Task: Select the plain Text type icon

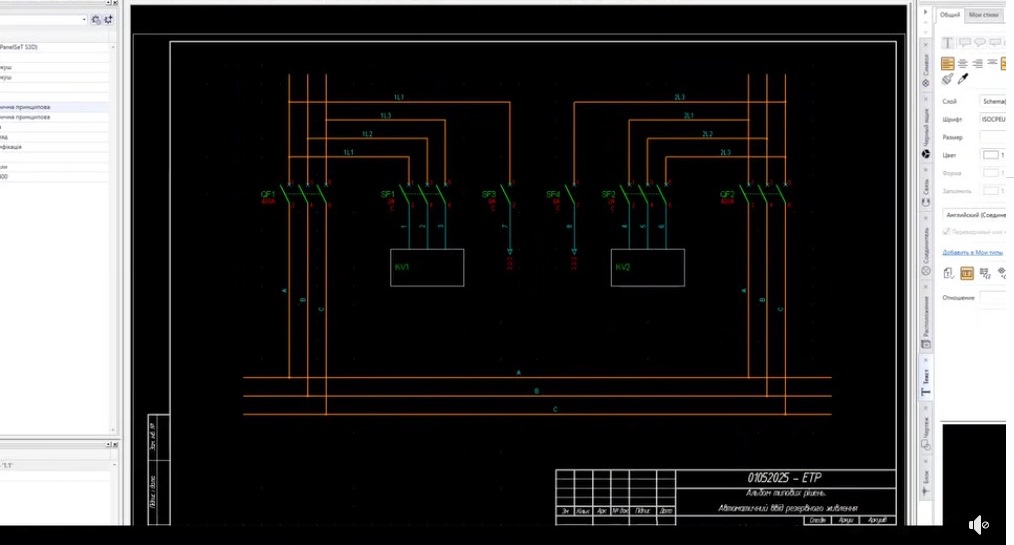Action: (947, 43)
